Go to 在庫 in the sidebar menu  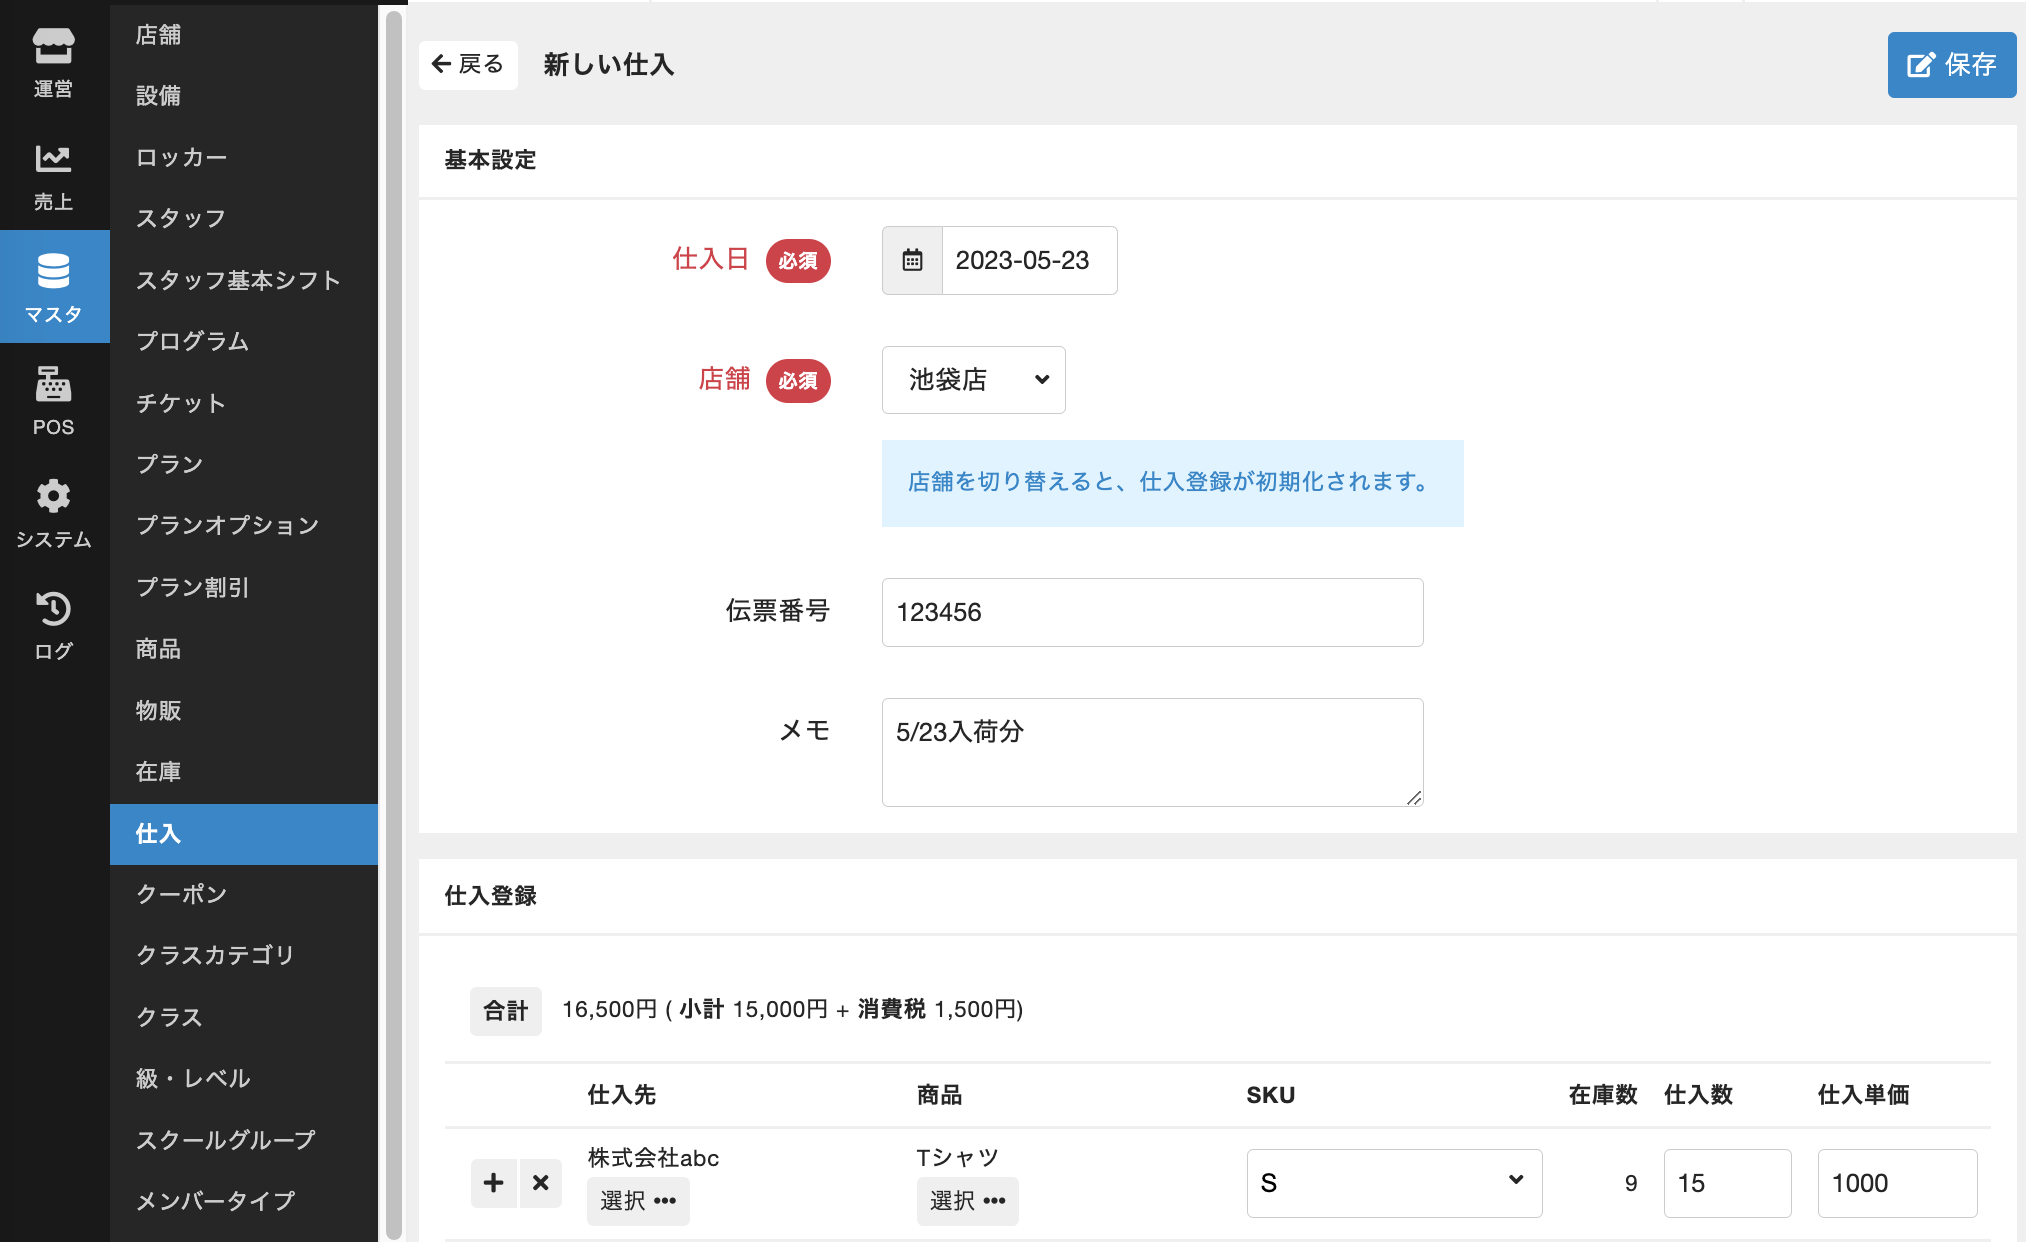[159, 772]
